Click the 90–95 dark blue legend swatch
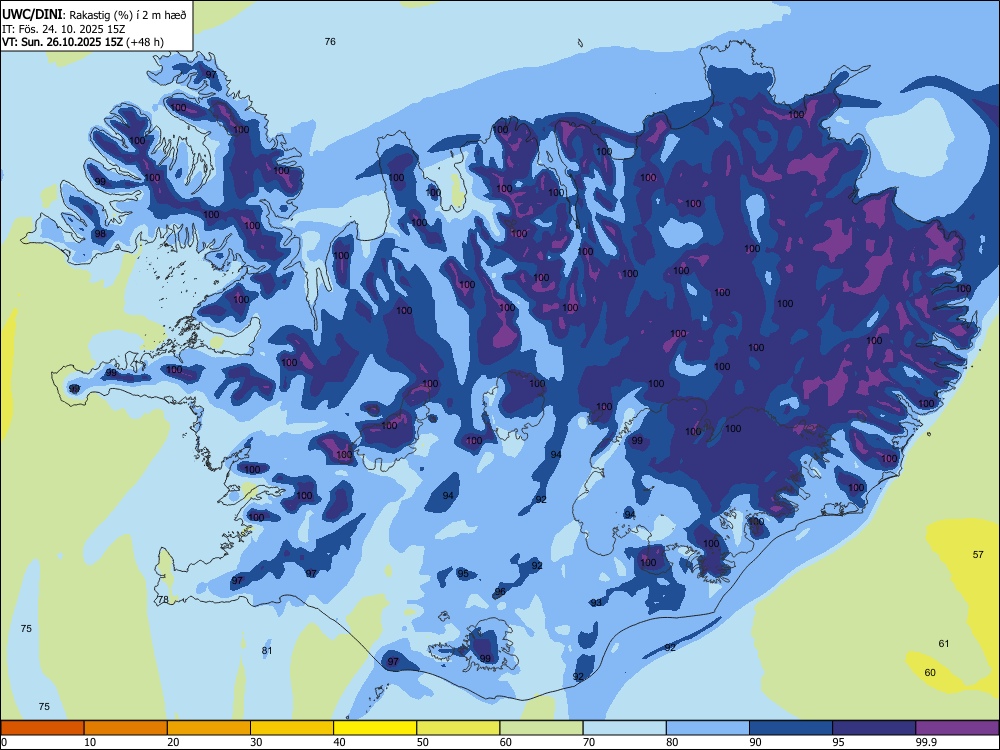The height and width of the screenshot is (750, 1000). 791,728
